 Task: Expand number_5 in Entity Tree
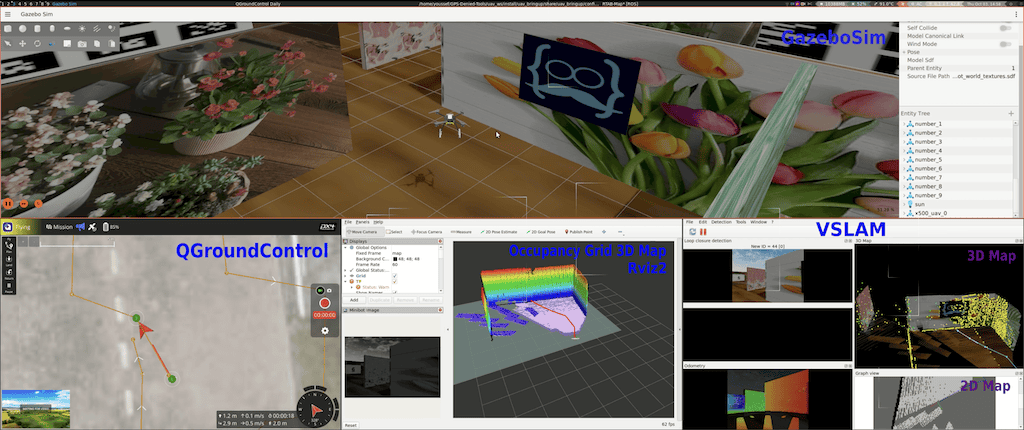point(904,159)
